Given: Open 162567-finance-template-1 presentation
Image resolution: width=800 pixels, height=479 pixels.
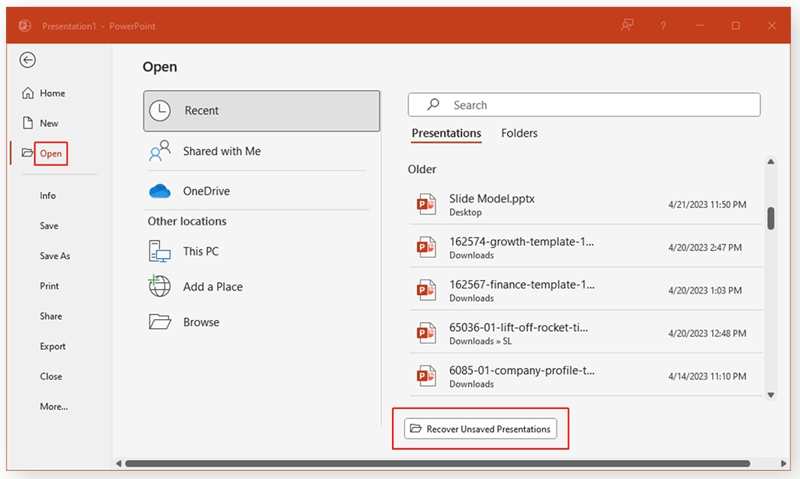Looking at the screenshot, I should tap(587, 290).
